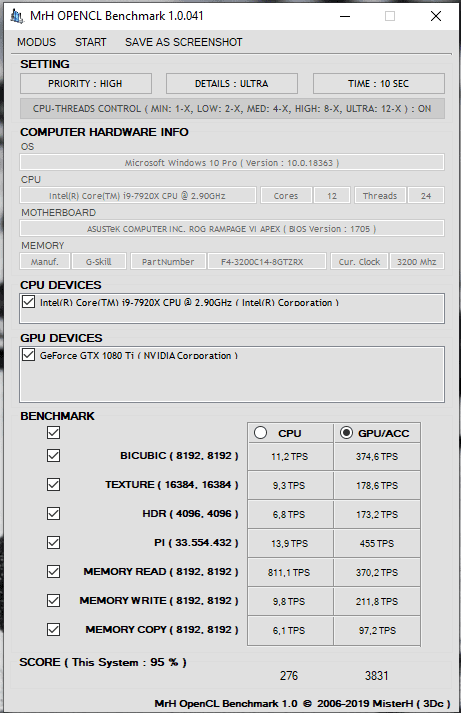Uncheck the BICUBIC benchmark checkbox
Image resolution: width=461 pixels, height=713 pixels.
(54, 455)
